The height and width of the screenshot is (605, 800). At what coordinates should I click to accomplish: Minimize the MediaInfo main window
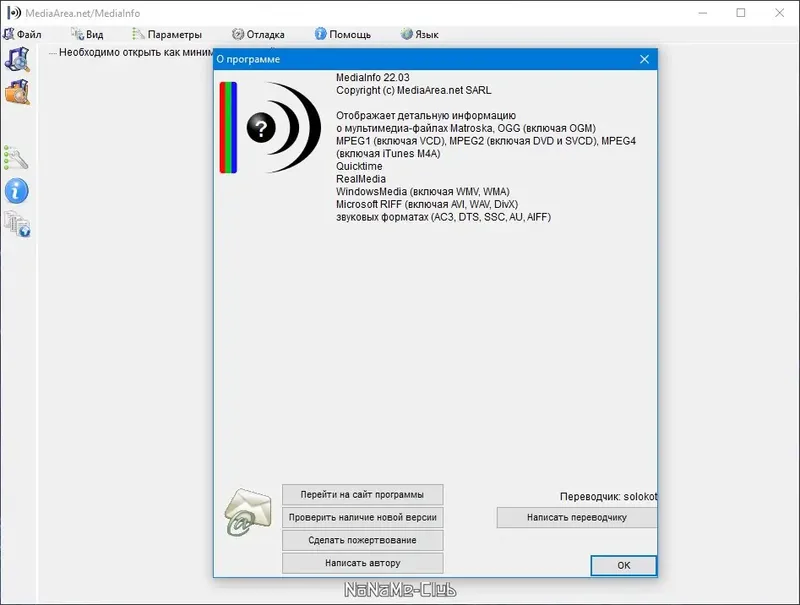pyautogui.click(x=703, y=13)
